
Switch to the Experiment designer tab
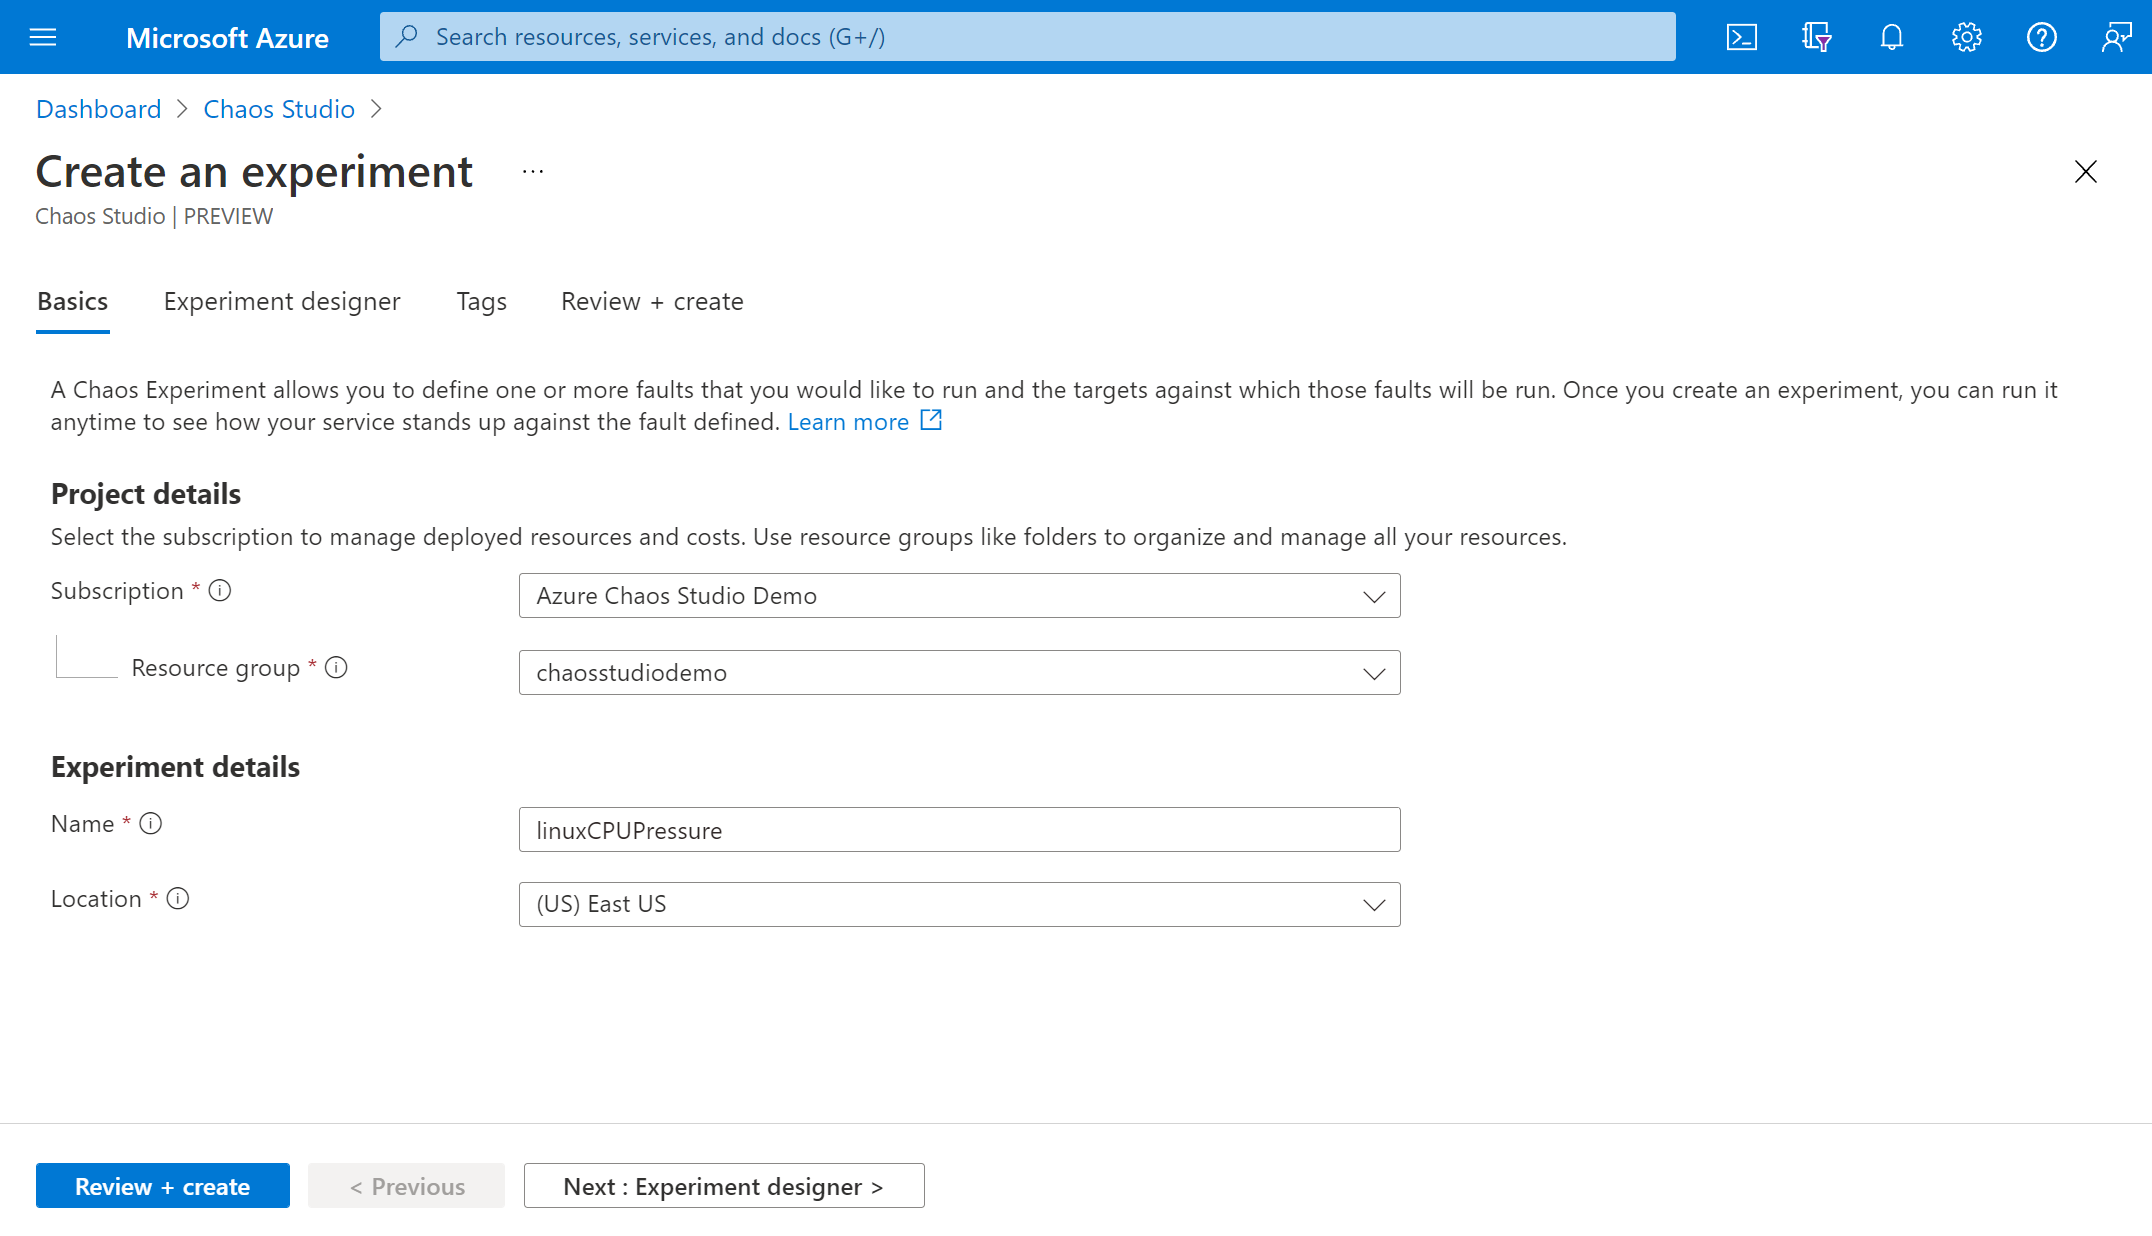pyautogui.click(x=281, y=302)
